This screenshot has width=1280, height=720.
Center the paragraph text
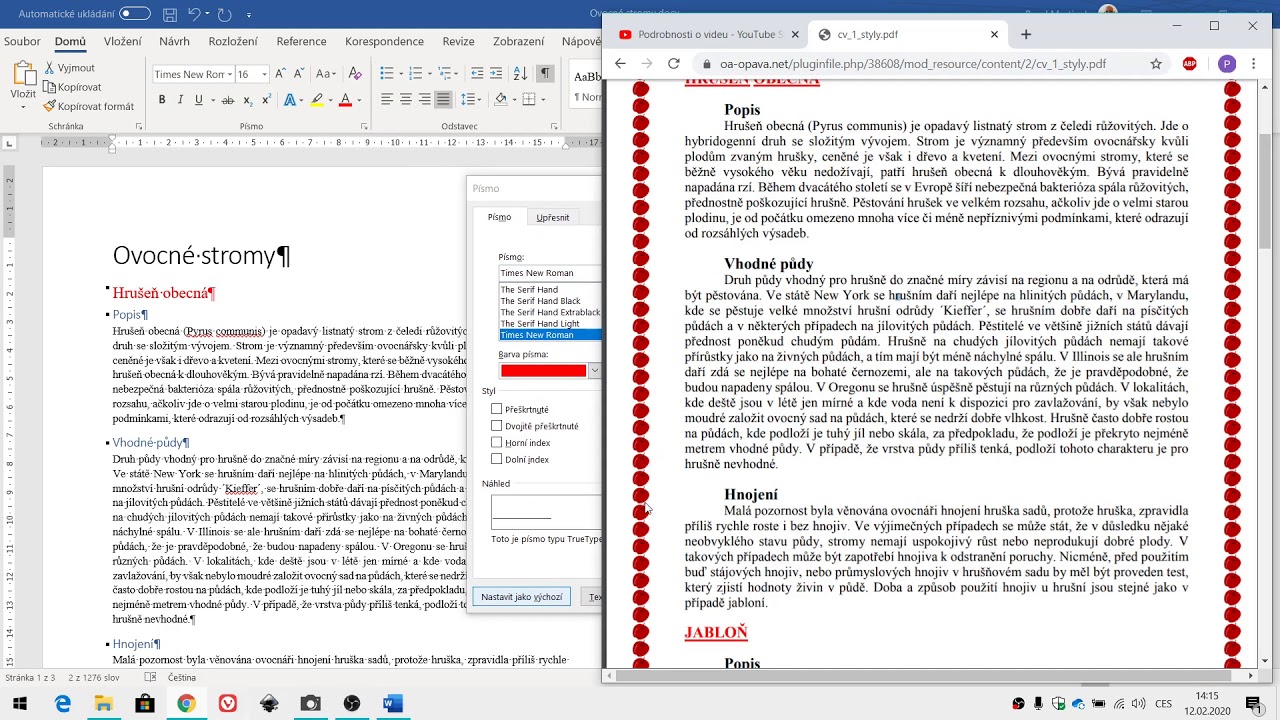pos(406,100)
